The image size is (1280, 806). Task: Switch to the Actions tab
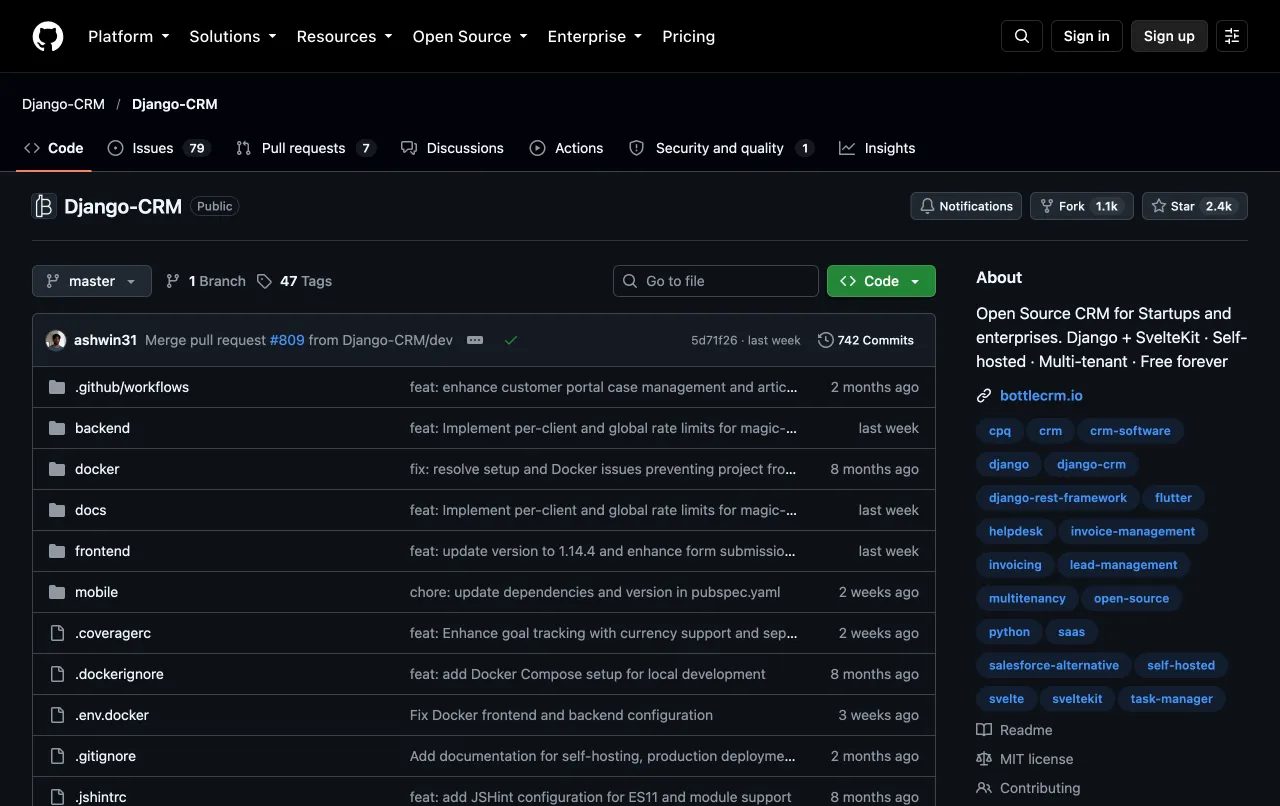point(567,148)
